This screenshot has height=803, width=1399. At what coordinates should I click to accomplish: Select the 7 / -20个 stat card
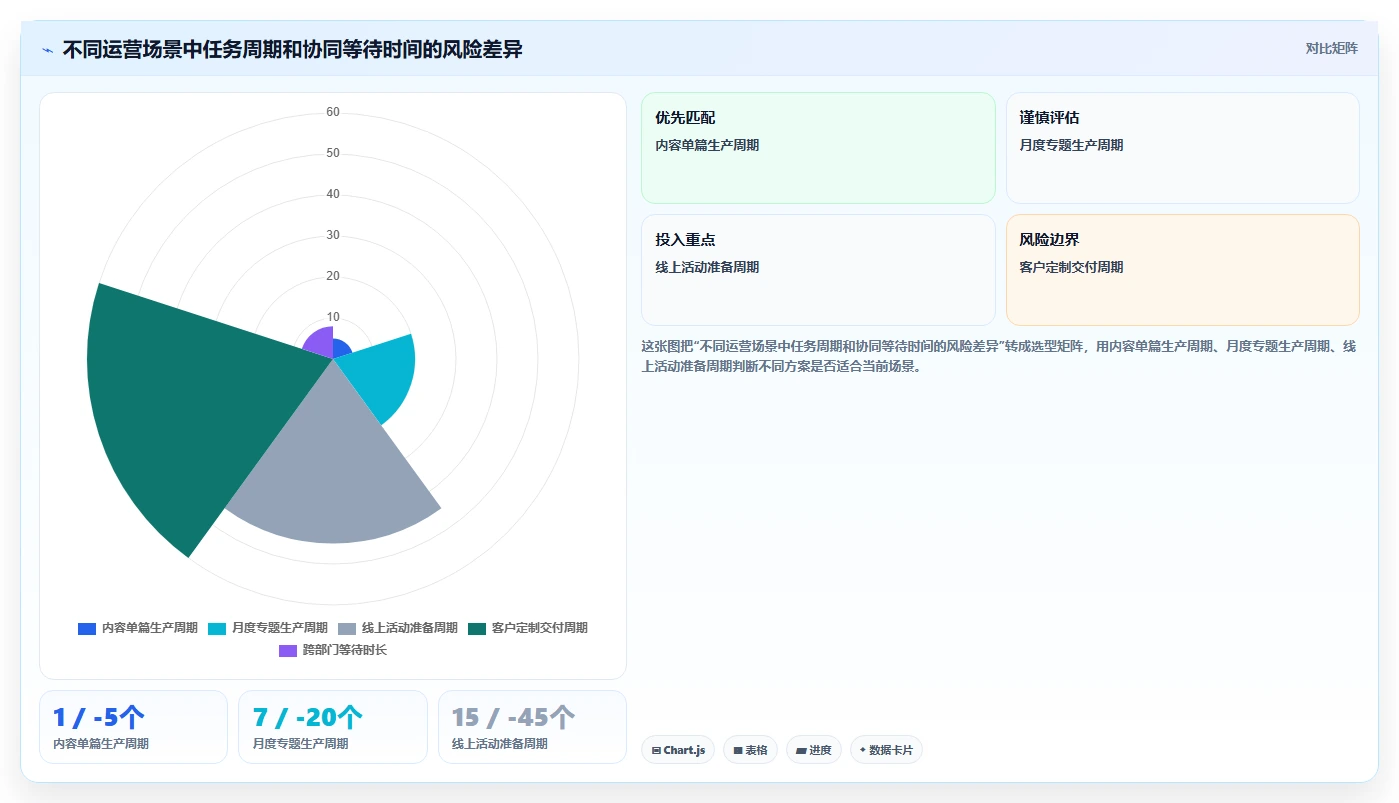333,727
